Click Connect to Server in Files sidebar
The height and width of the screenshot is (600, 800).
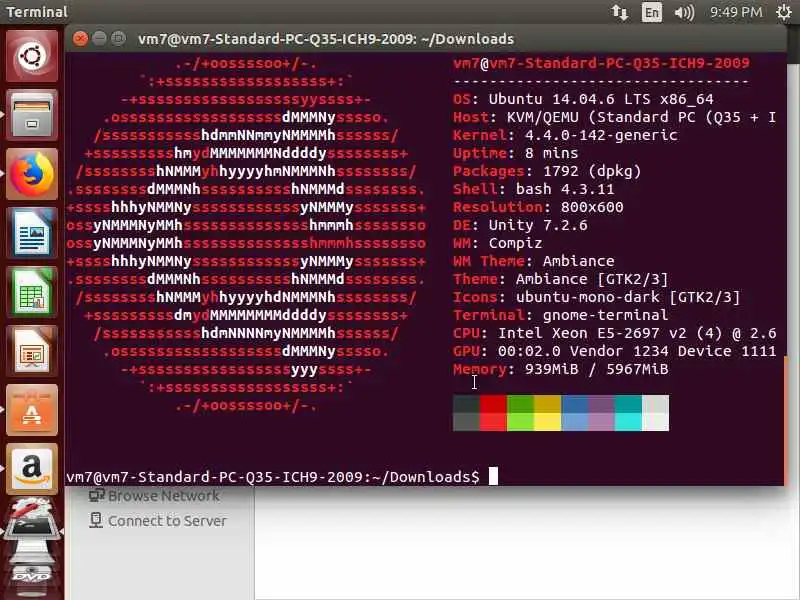[158, 521]
